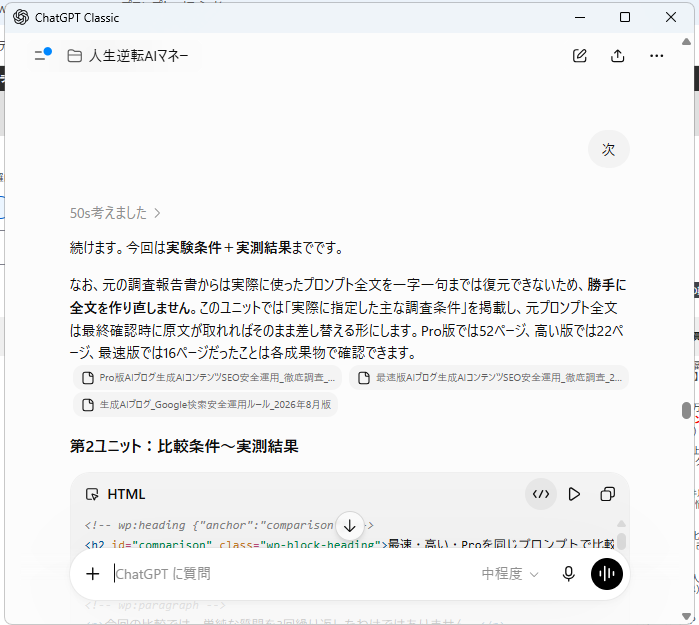Open the three-dot more options menu
This screenshot has width=699, height=625.
click(656, 56)
